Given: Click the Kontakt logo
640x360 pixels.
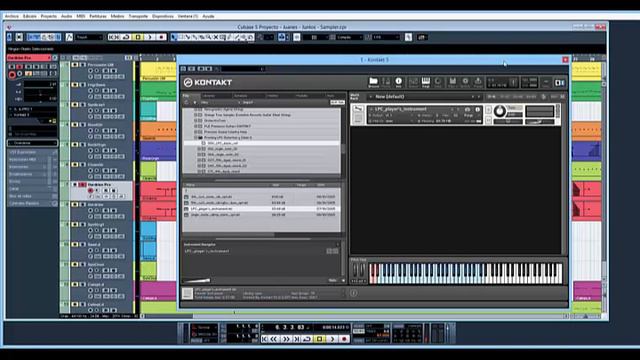Looking at the screenshot, I should (208, 82).
